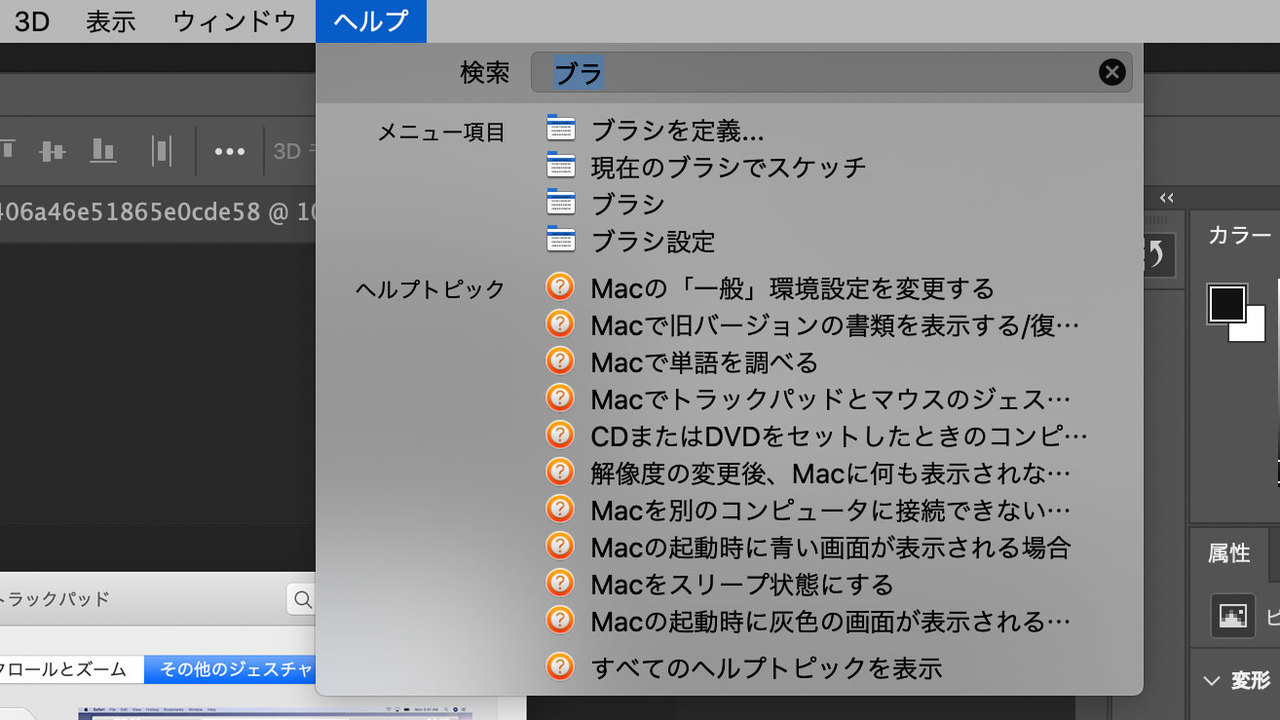This screenshot has width=1280, height=720.
Task: Click the magnifier icon in トラックパッド window
Action: coord(300,599)
